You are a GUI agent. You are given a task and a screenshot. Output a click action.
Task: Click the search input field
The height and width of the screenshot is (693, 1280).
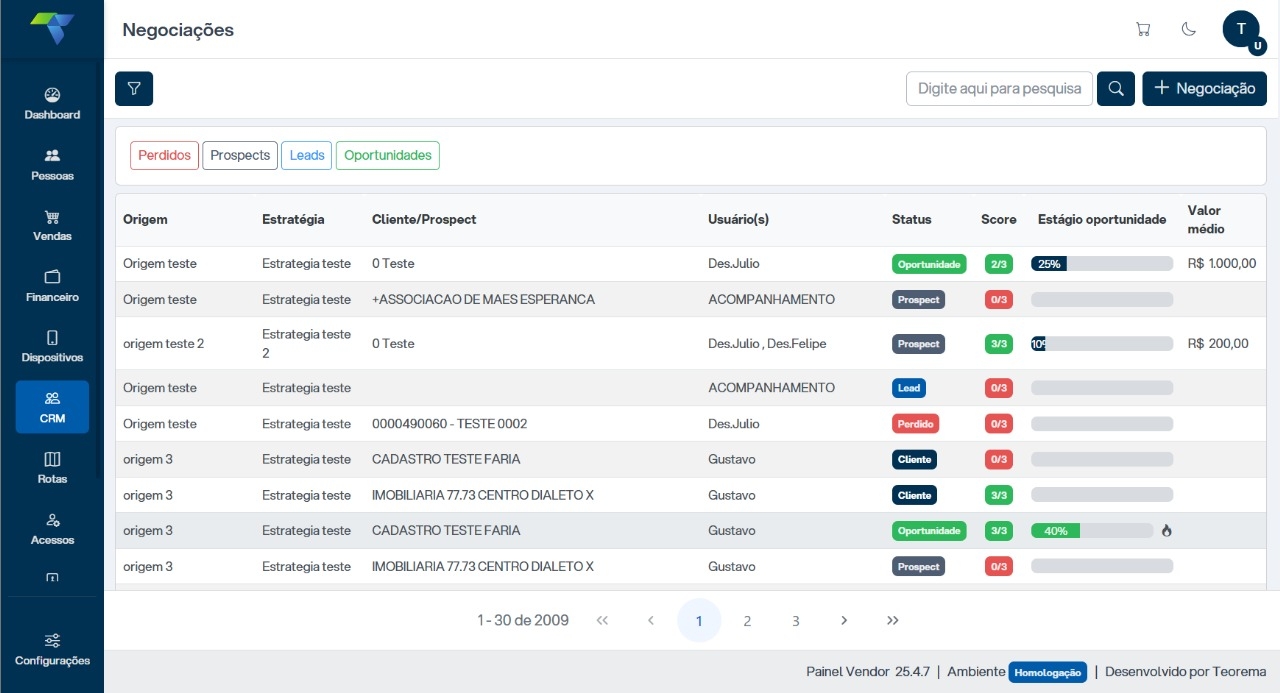pos(999,88)
